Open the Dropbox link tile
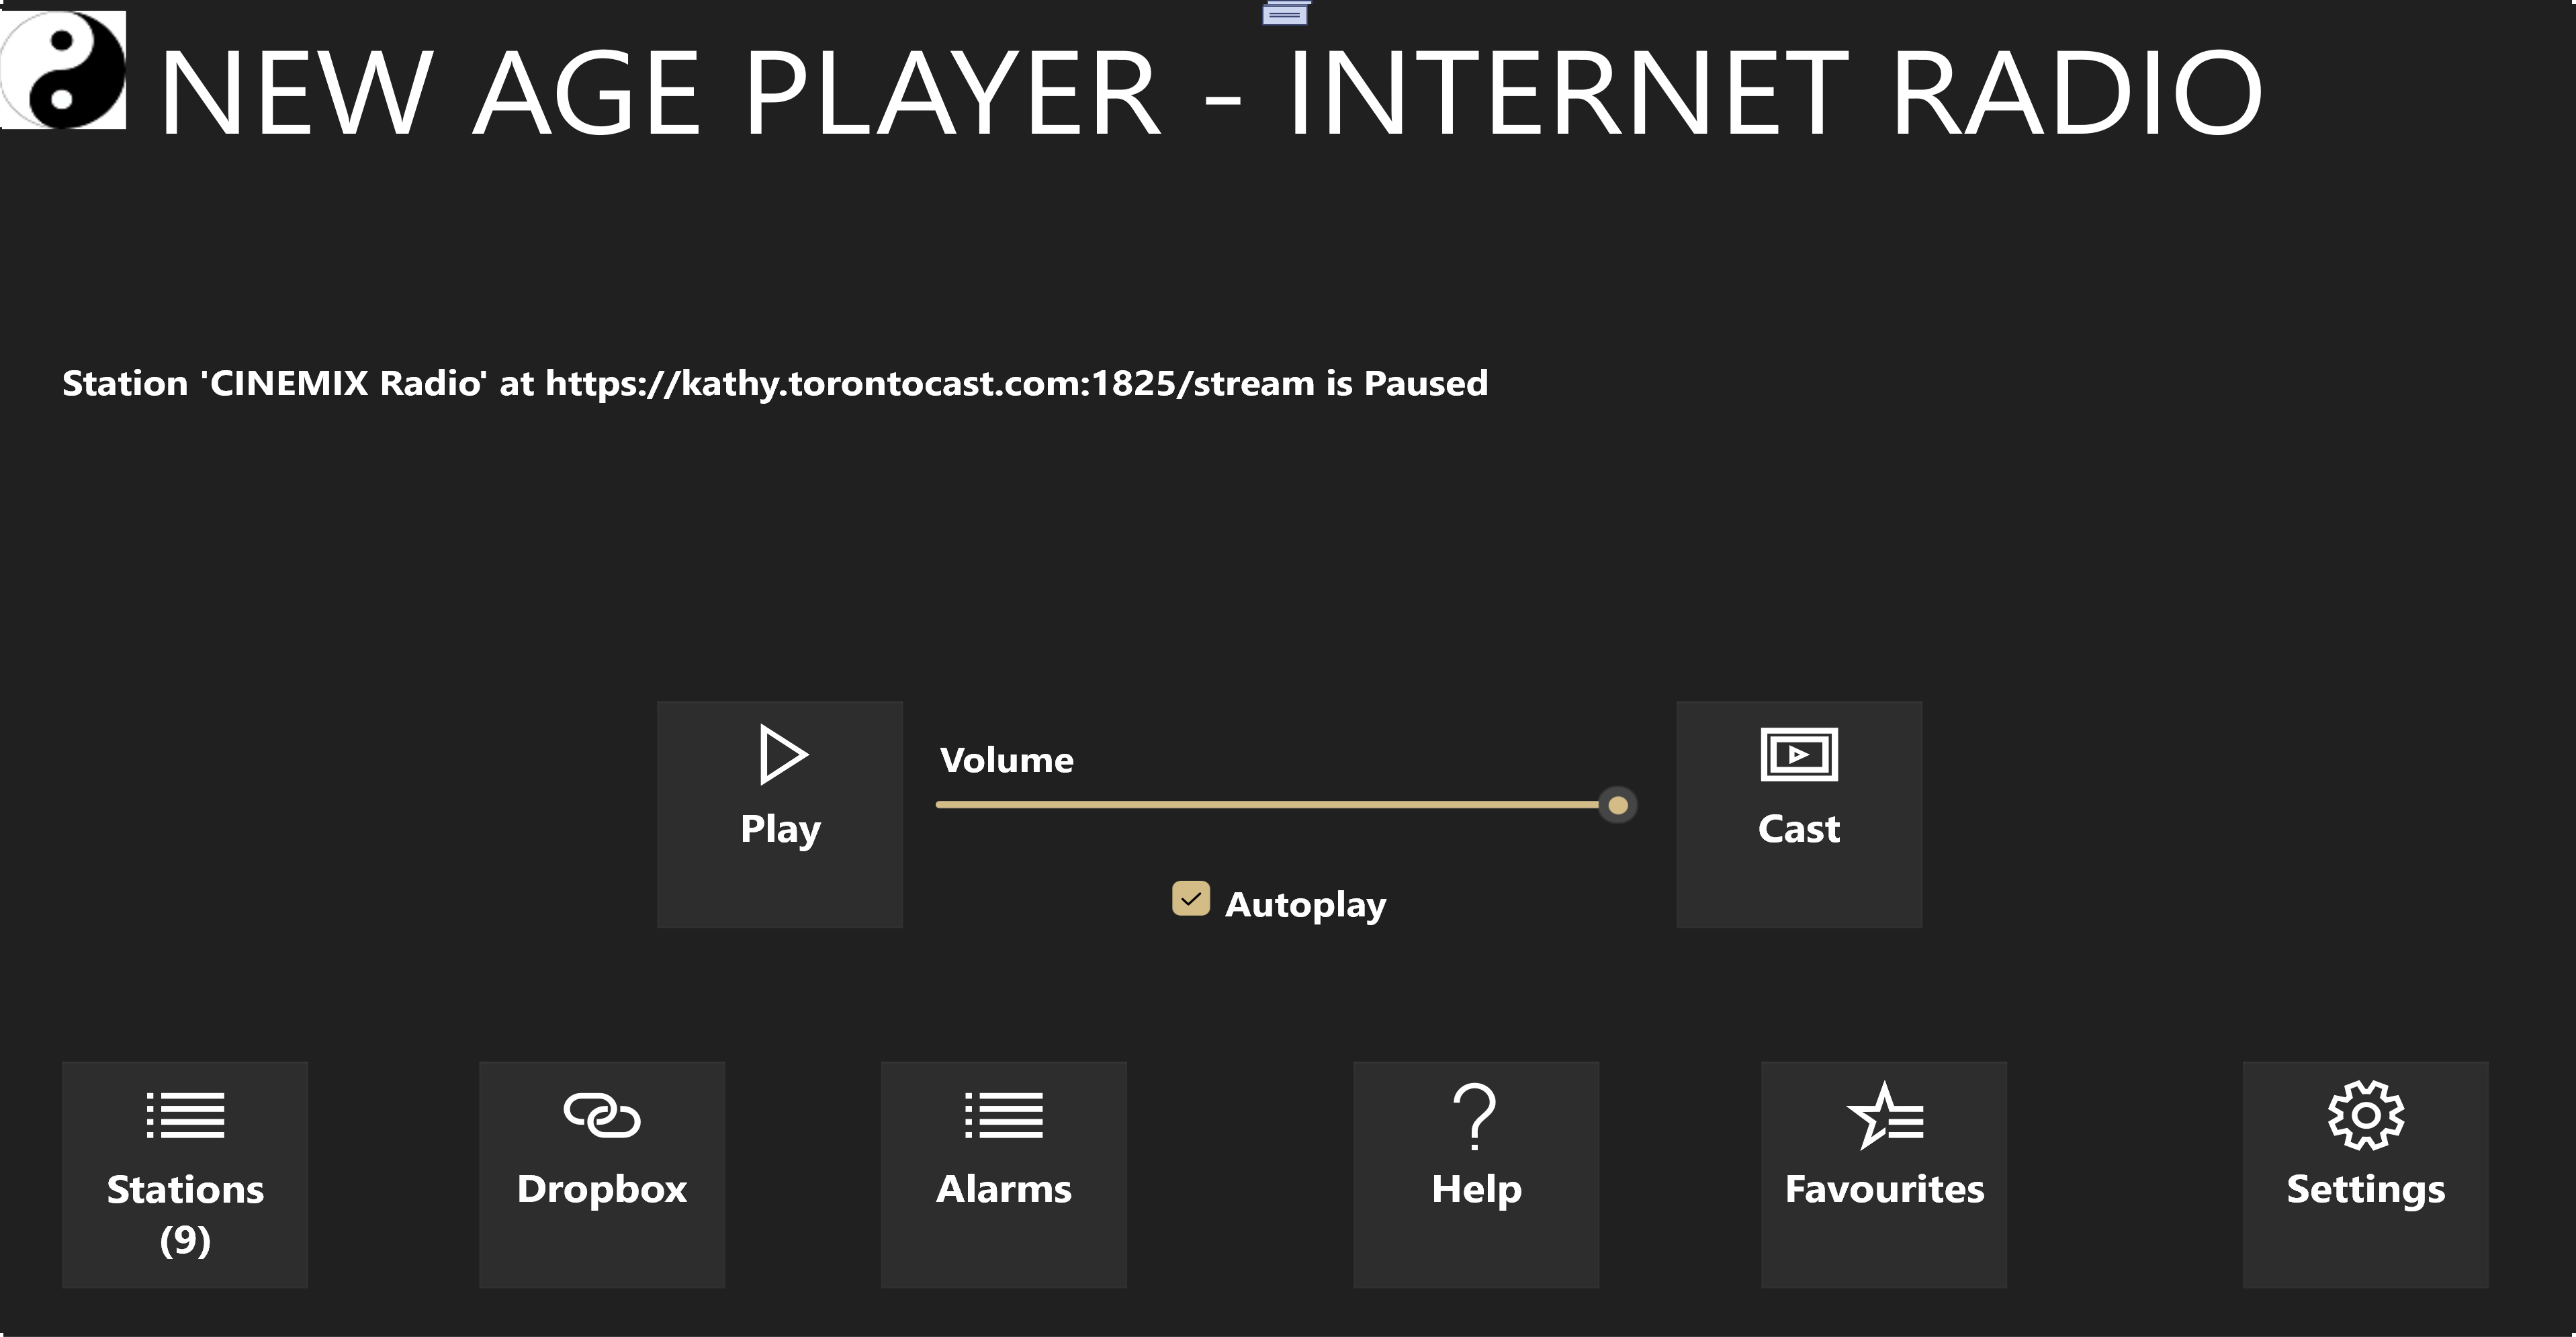This screenshot has height=1337, width=2576. [602, 1174]
